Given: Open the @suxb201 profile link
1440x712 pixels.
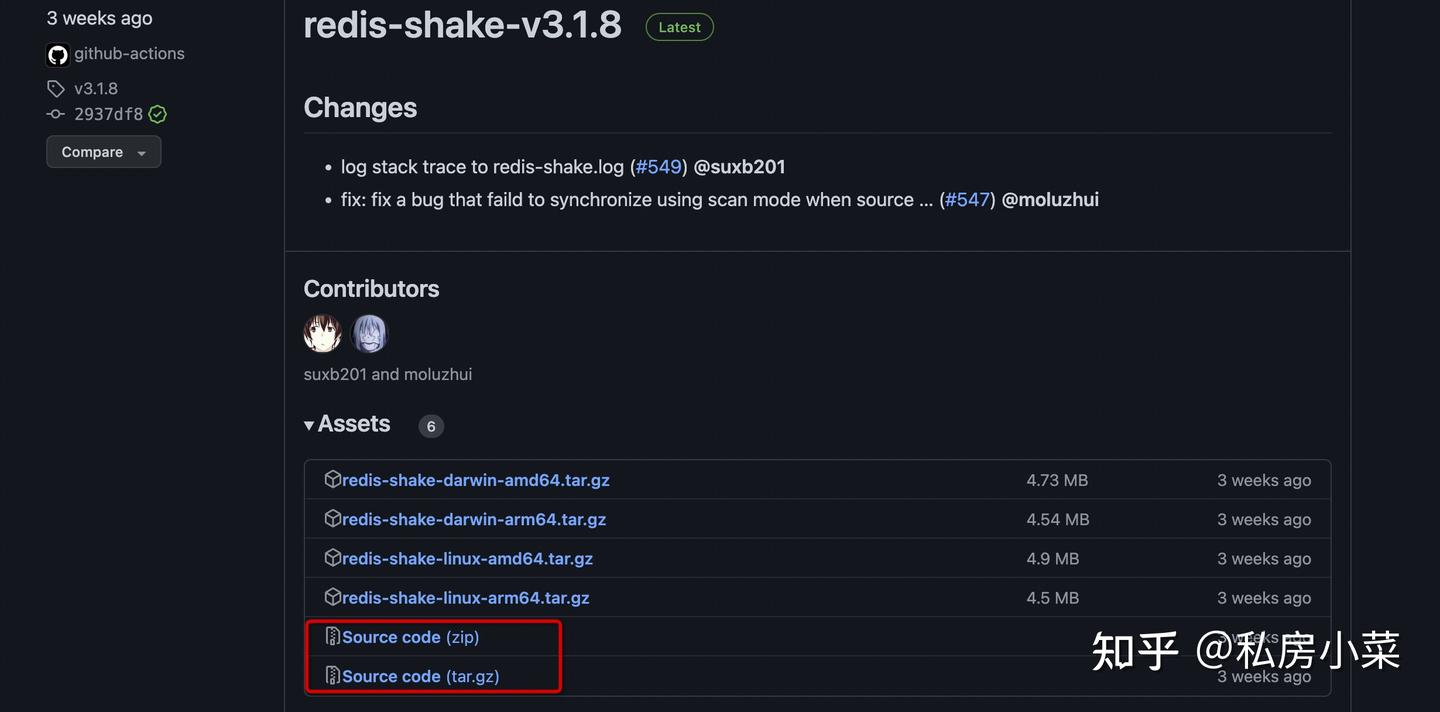Looking at the screenshot, I should (739, 166).
